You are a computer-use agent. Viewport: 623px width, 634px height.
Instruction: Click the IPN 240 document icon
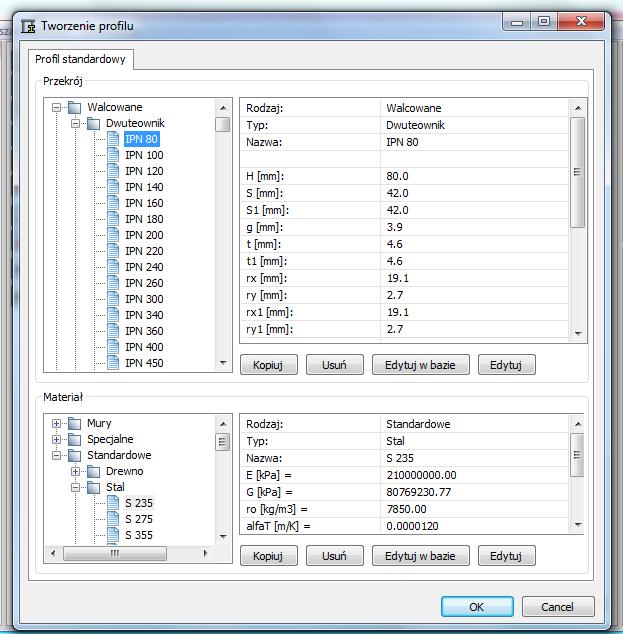113,267
